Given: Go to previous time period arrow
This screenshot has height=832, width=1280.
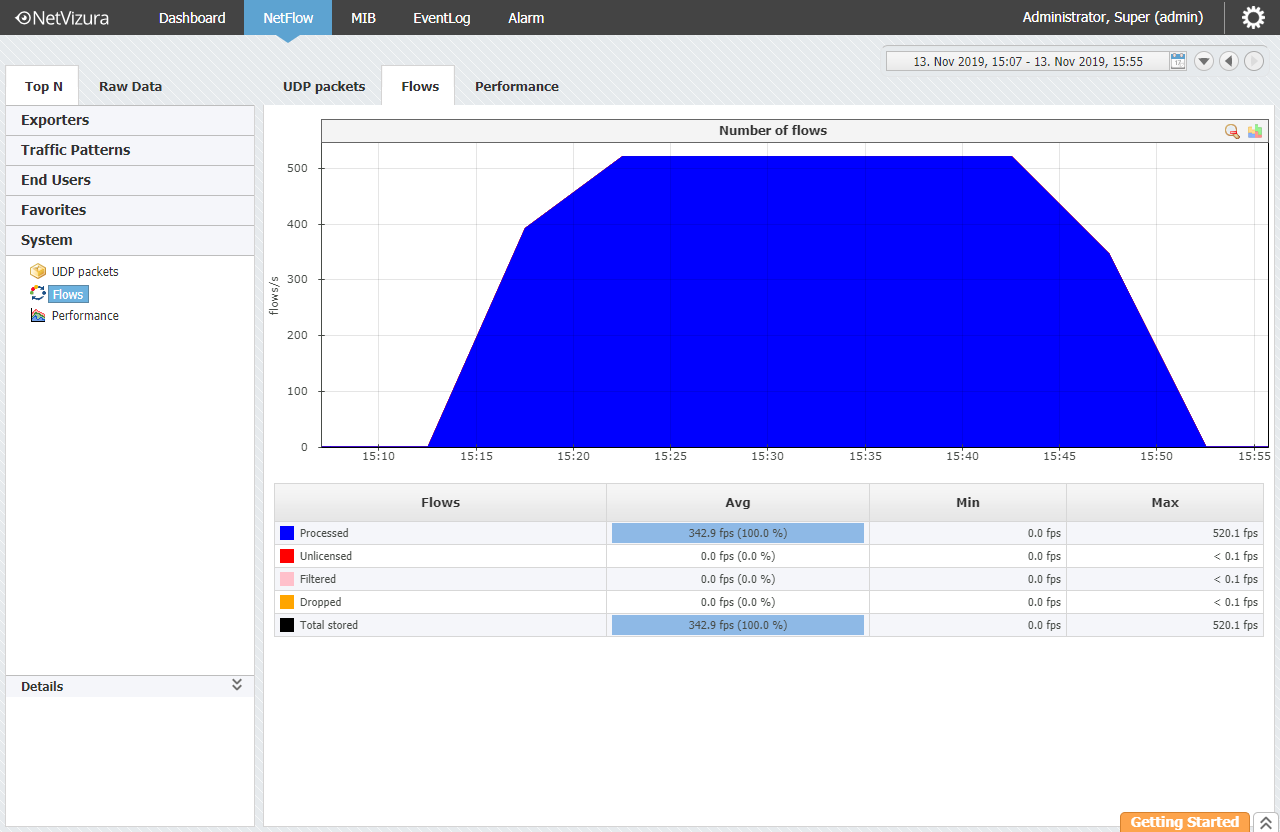Looking at the screenshot, I should point(1229,61).
